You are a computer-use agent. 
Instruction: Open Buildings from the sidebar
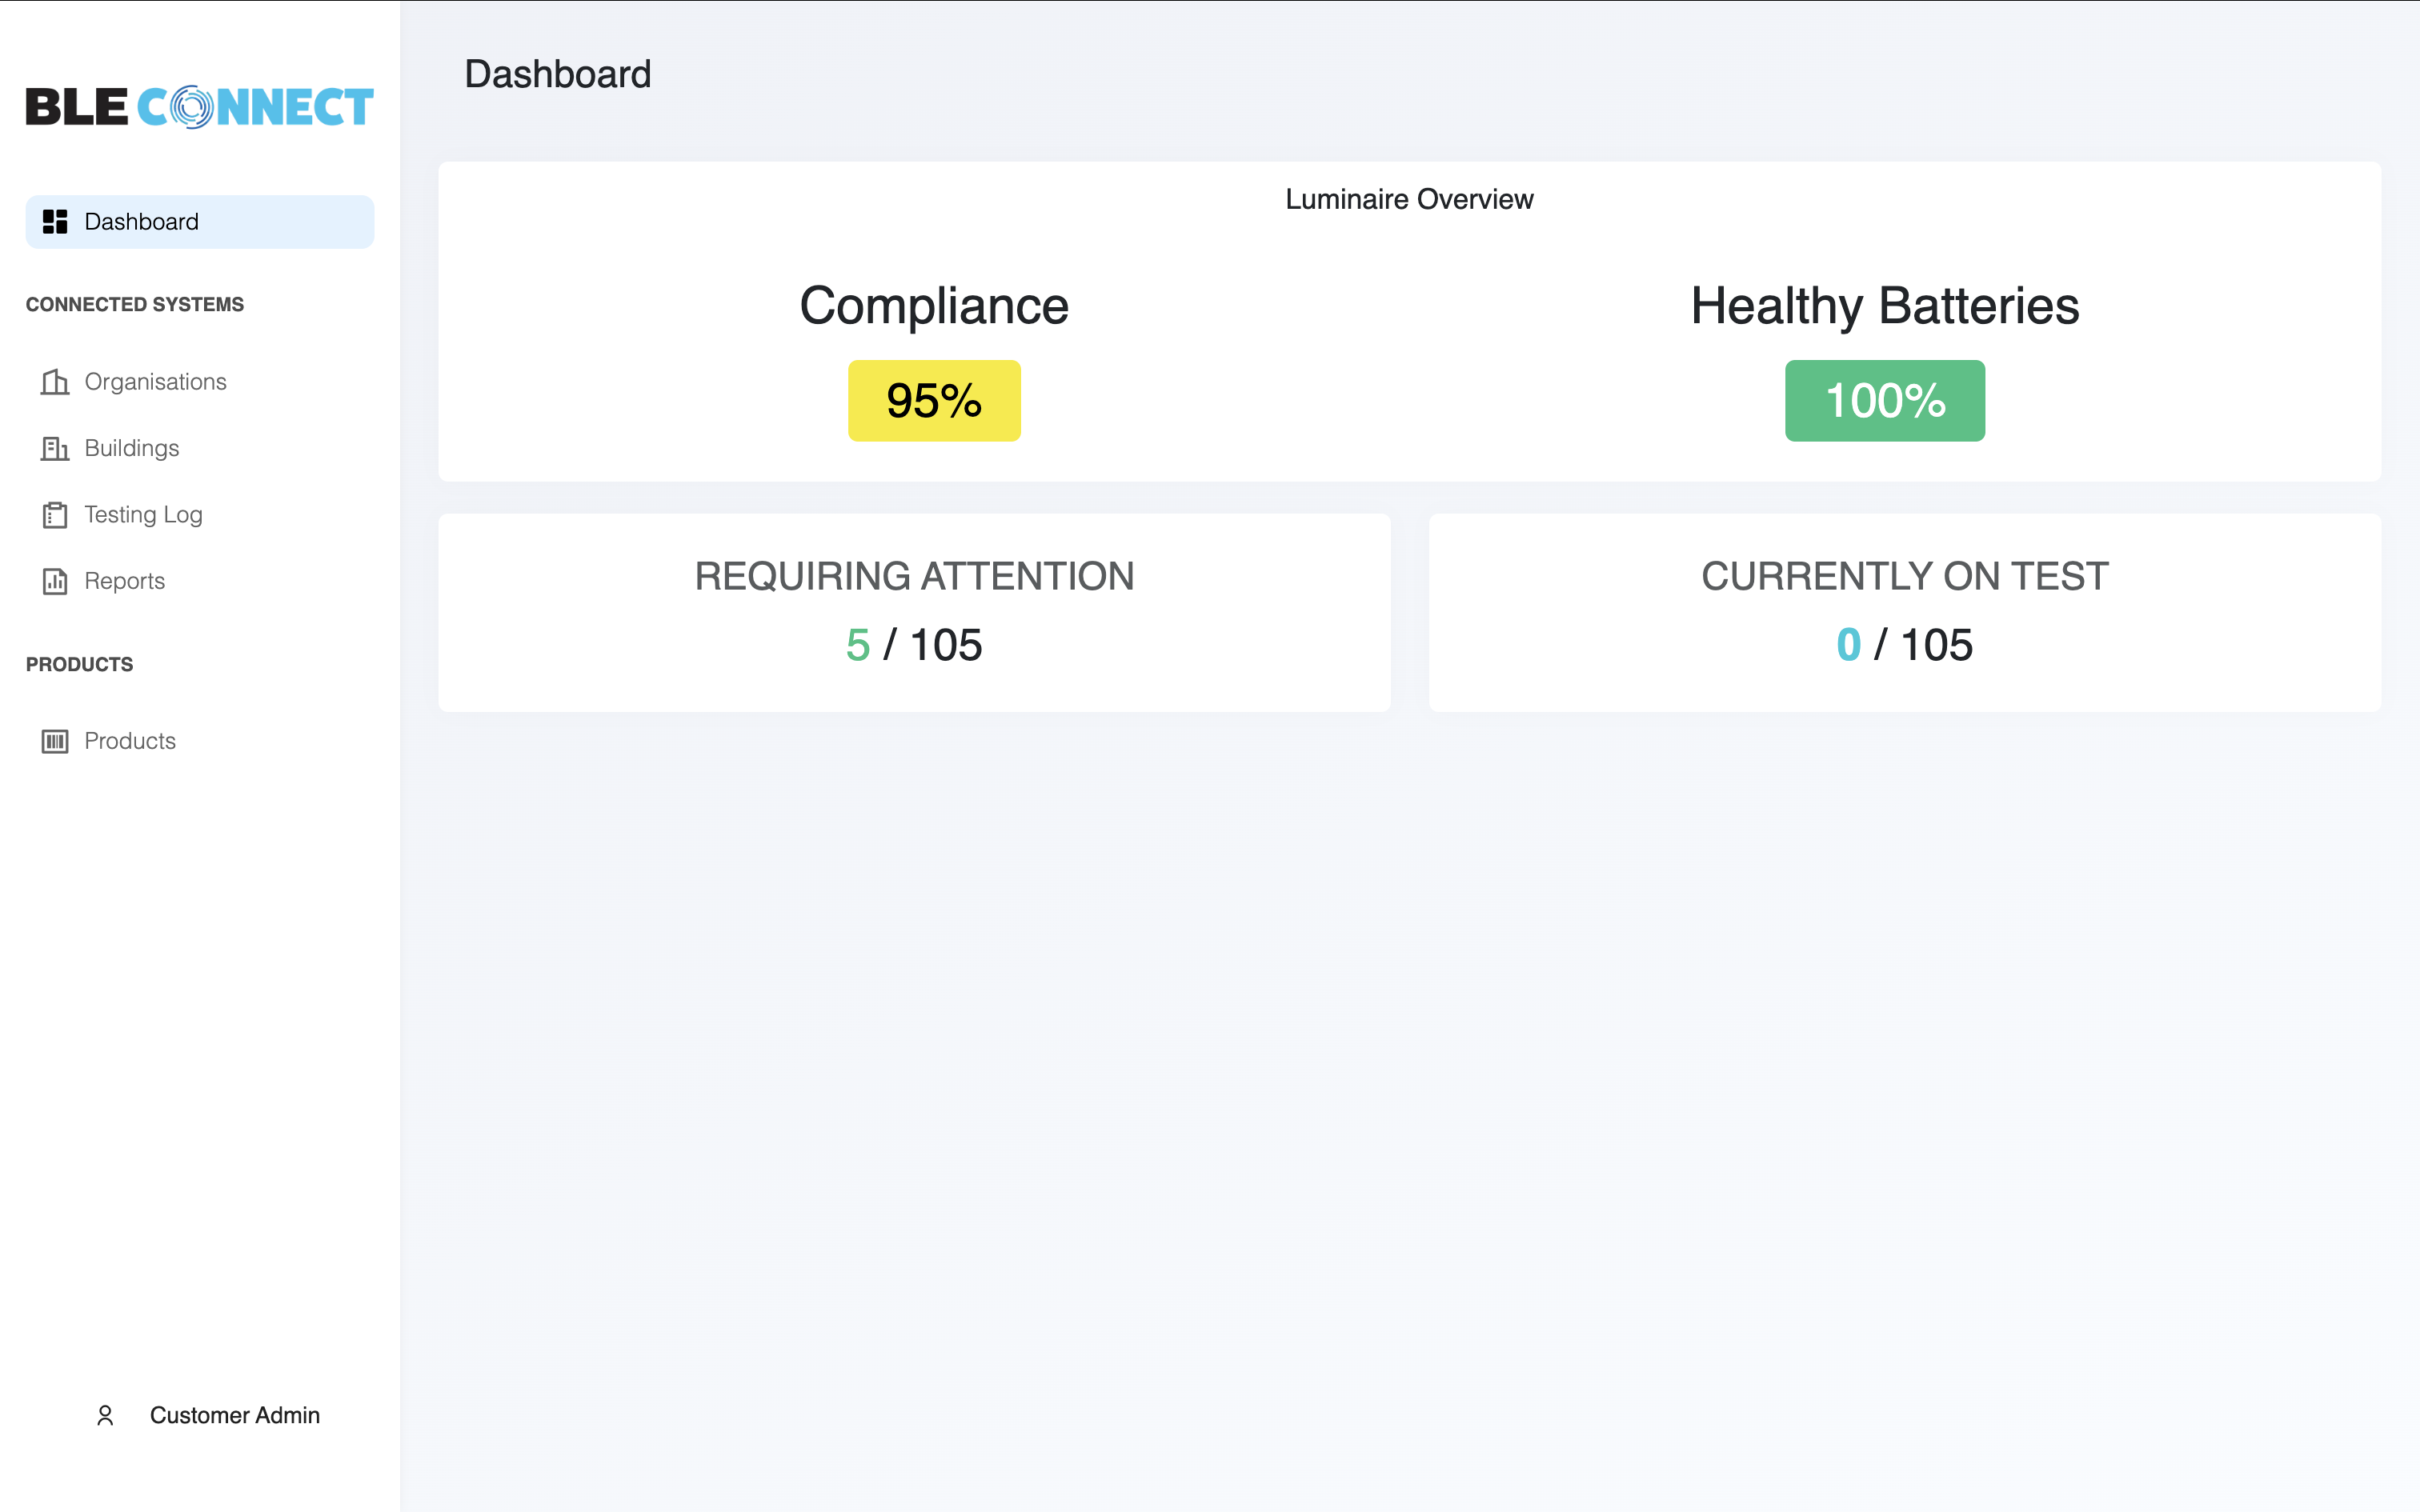132,448
